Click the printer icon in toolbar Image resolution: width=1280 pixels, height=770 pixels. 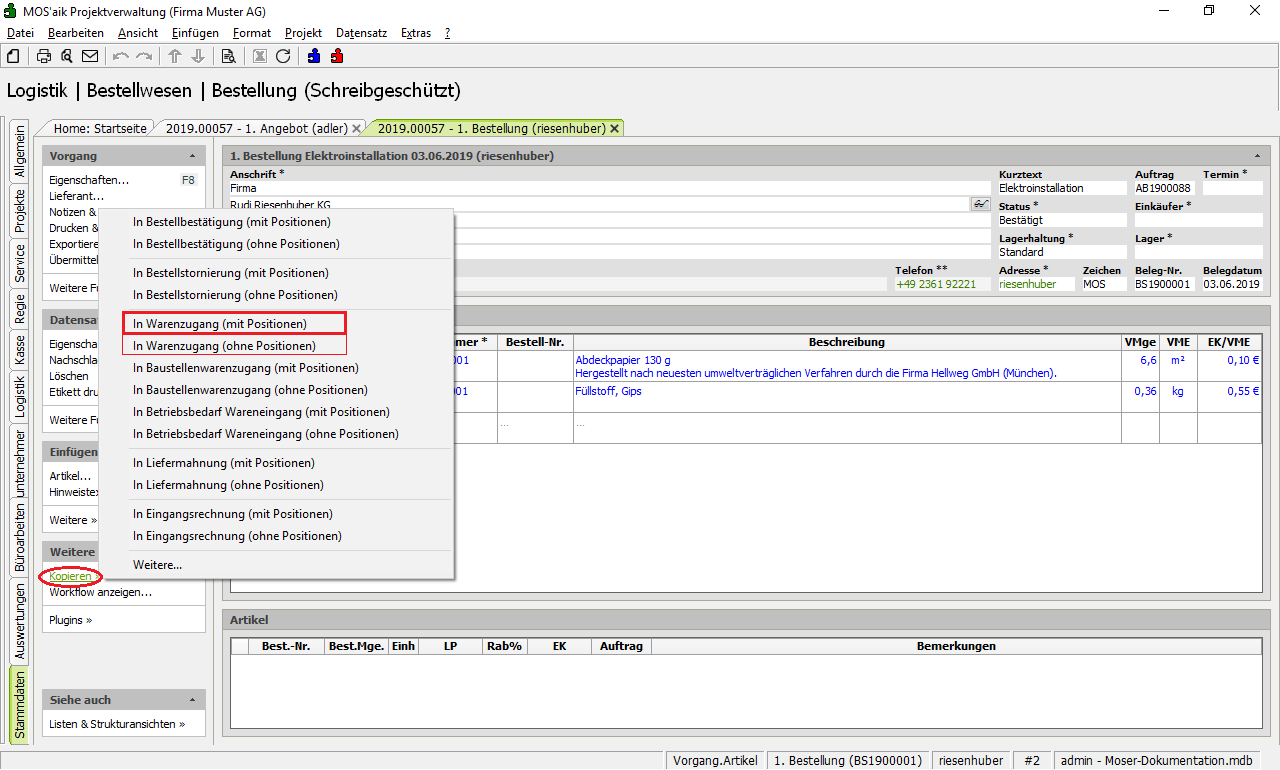click(x=44, y=56)
